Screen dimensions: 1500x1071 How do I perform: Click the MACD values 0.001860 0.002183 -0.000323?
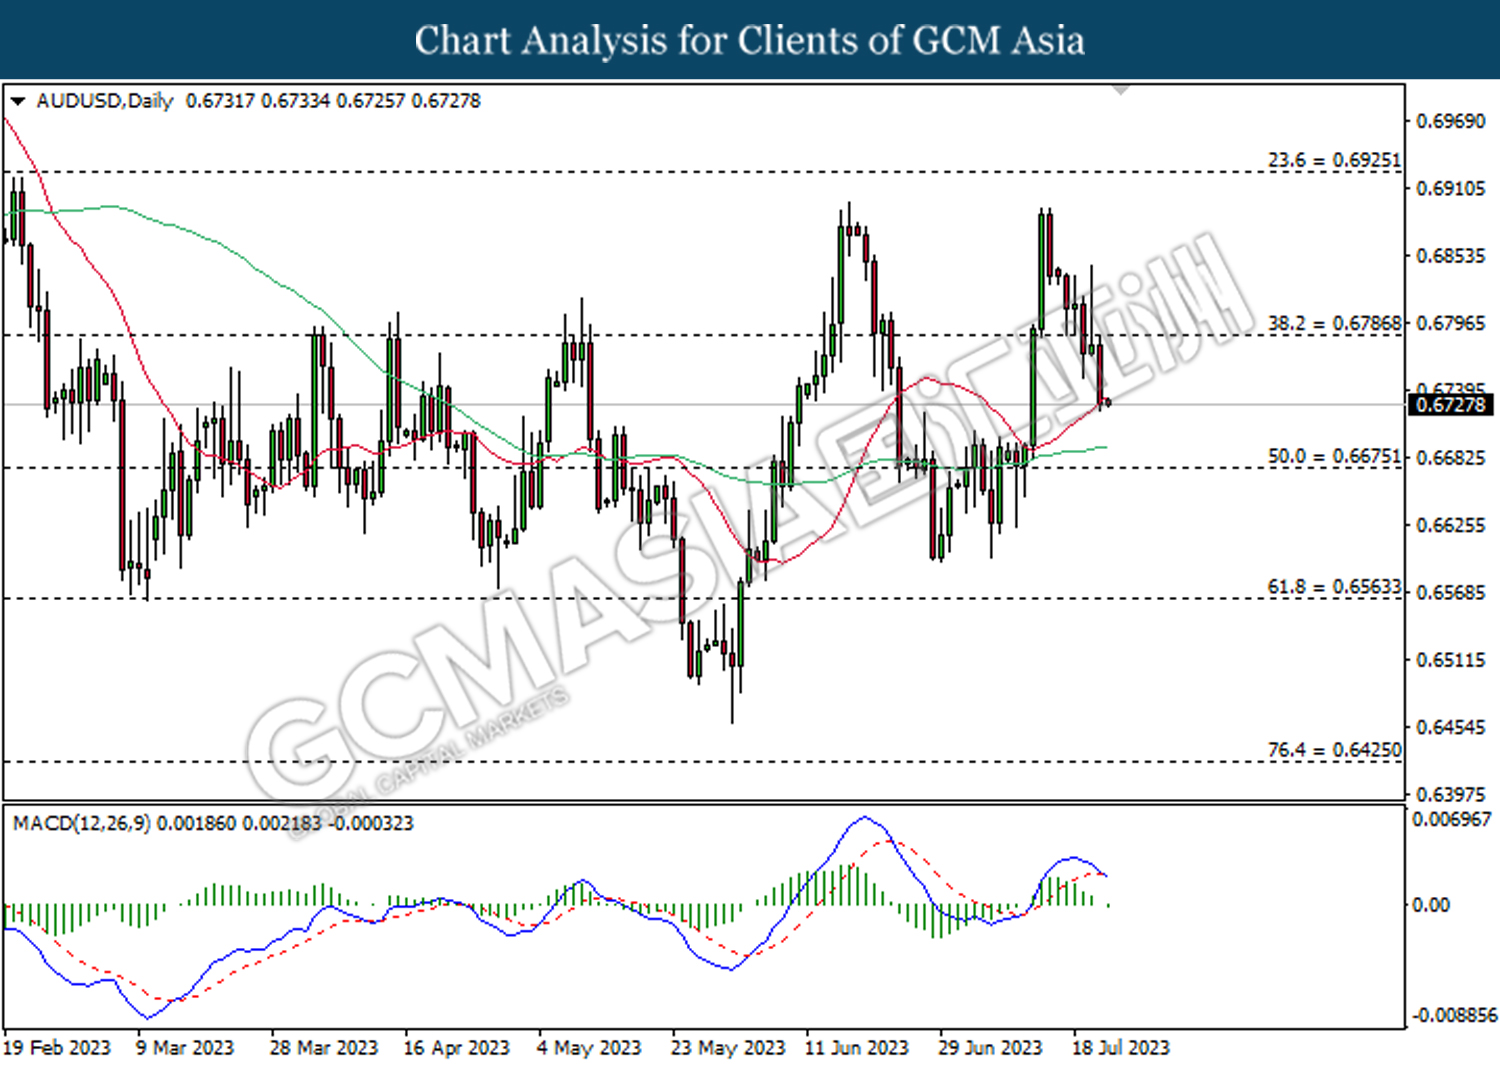tap(285, 823)
